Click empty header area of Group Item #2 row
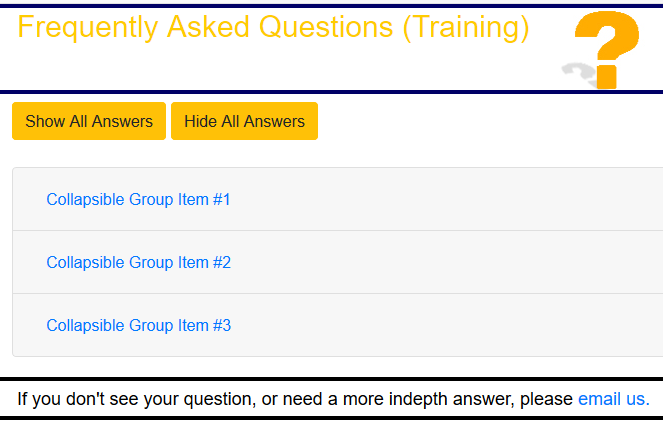This screenshot has height=422, width=663. click(x=444, y=262)
